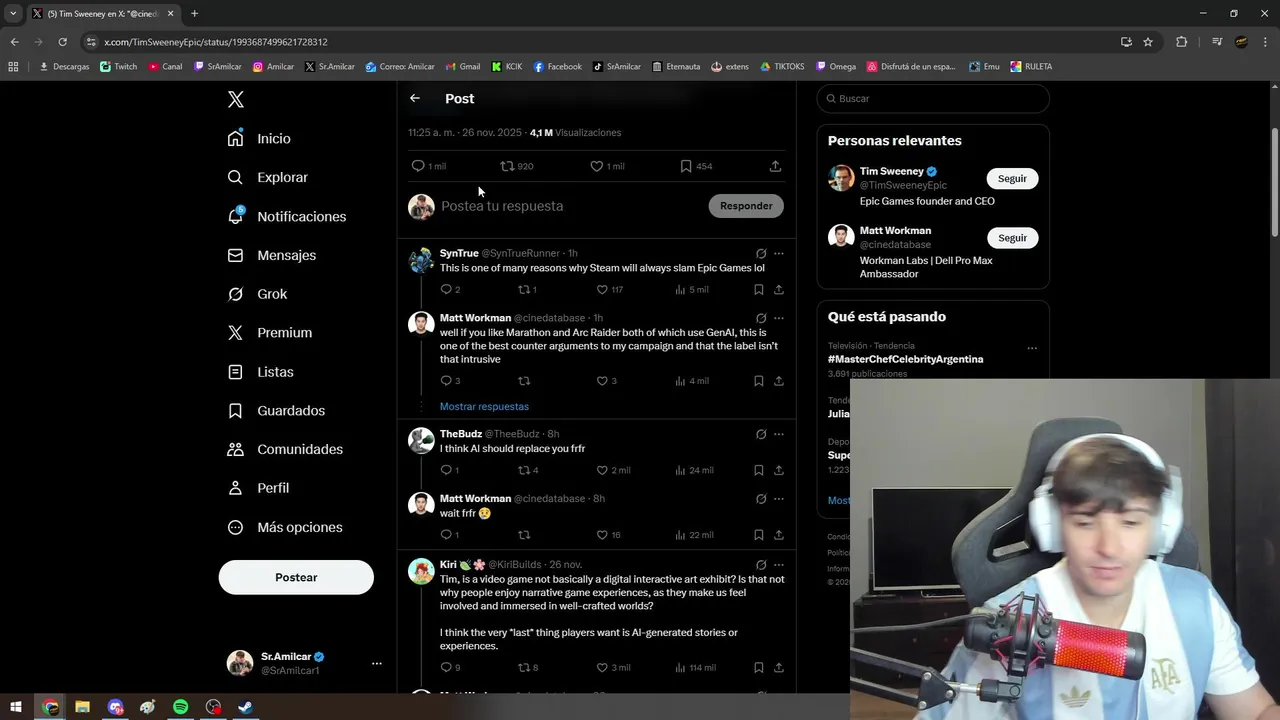Image resolution: width=1280 pixels, height=720 pixels.
Task: Open Steam from taskbar
Action: (245, 707)
